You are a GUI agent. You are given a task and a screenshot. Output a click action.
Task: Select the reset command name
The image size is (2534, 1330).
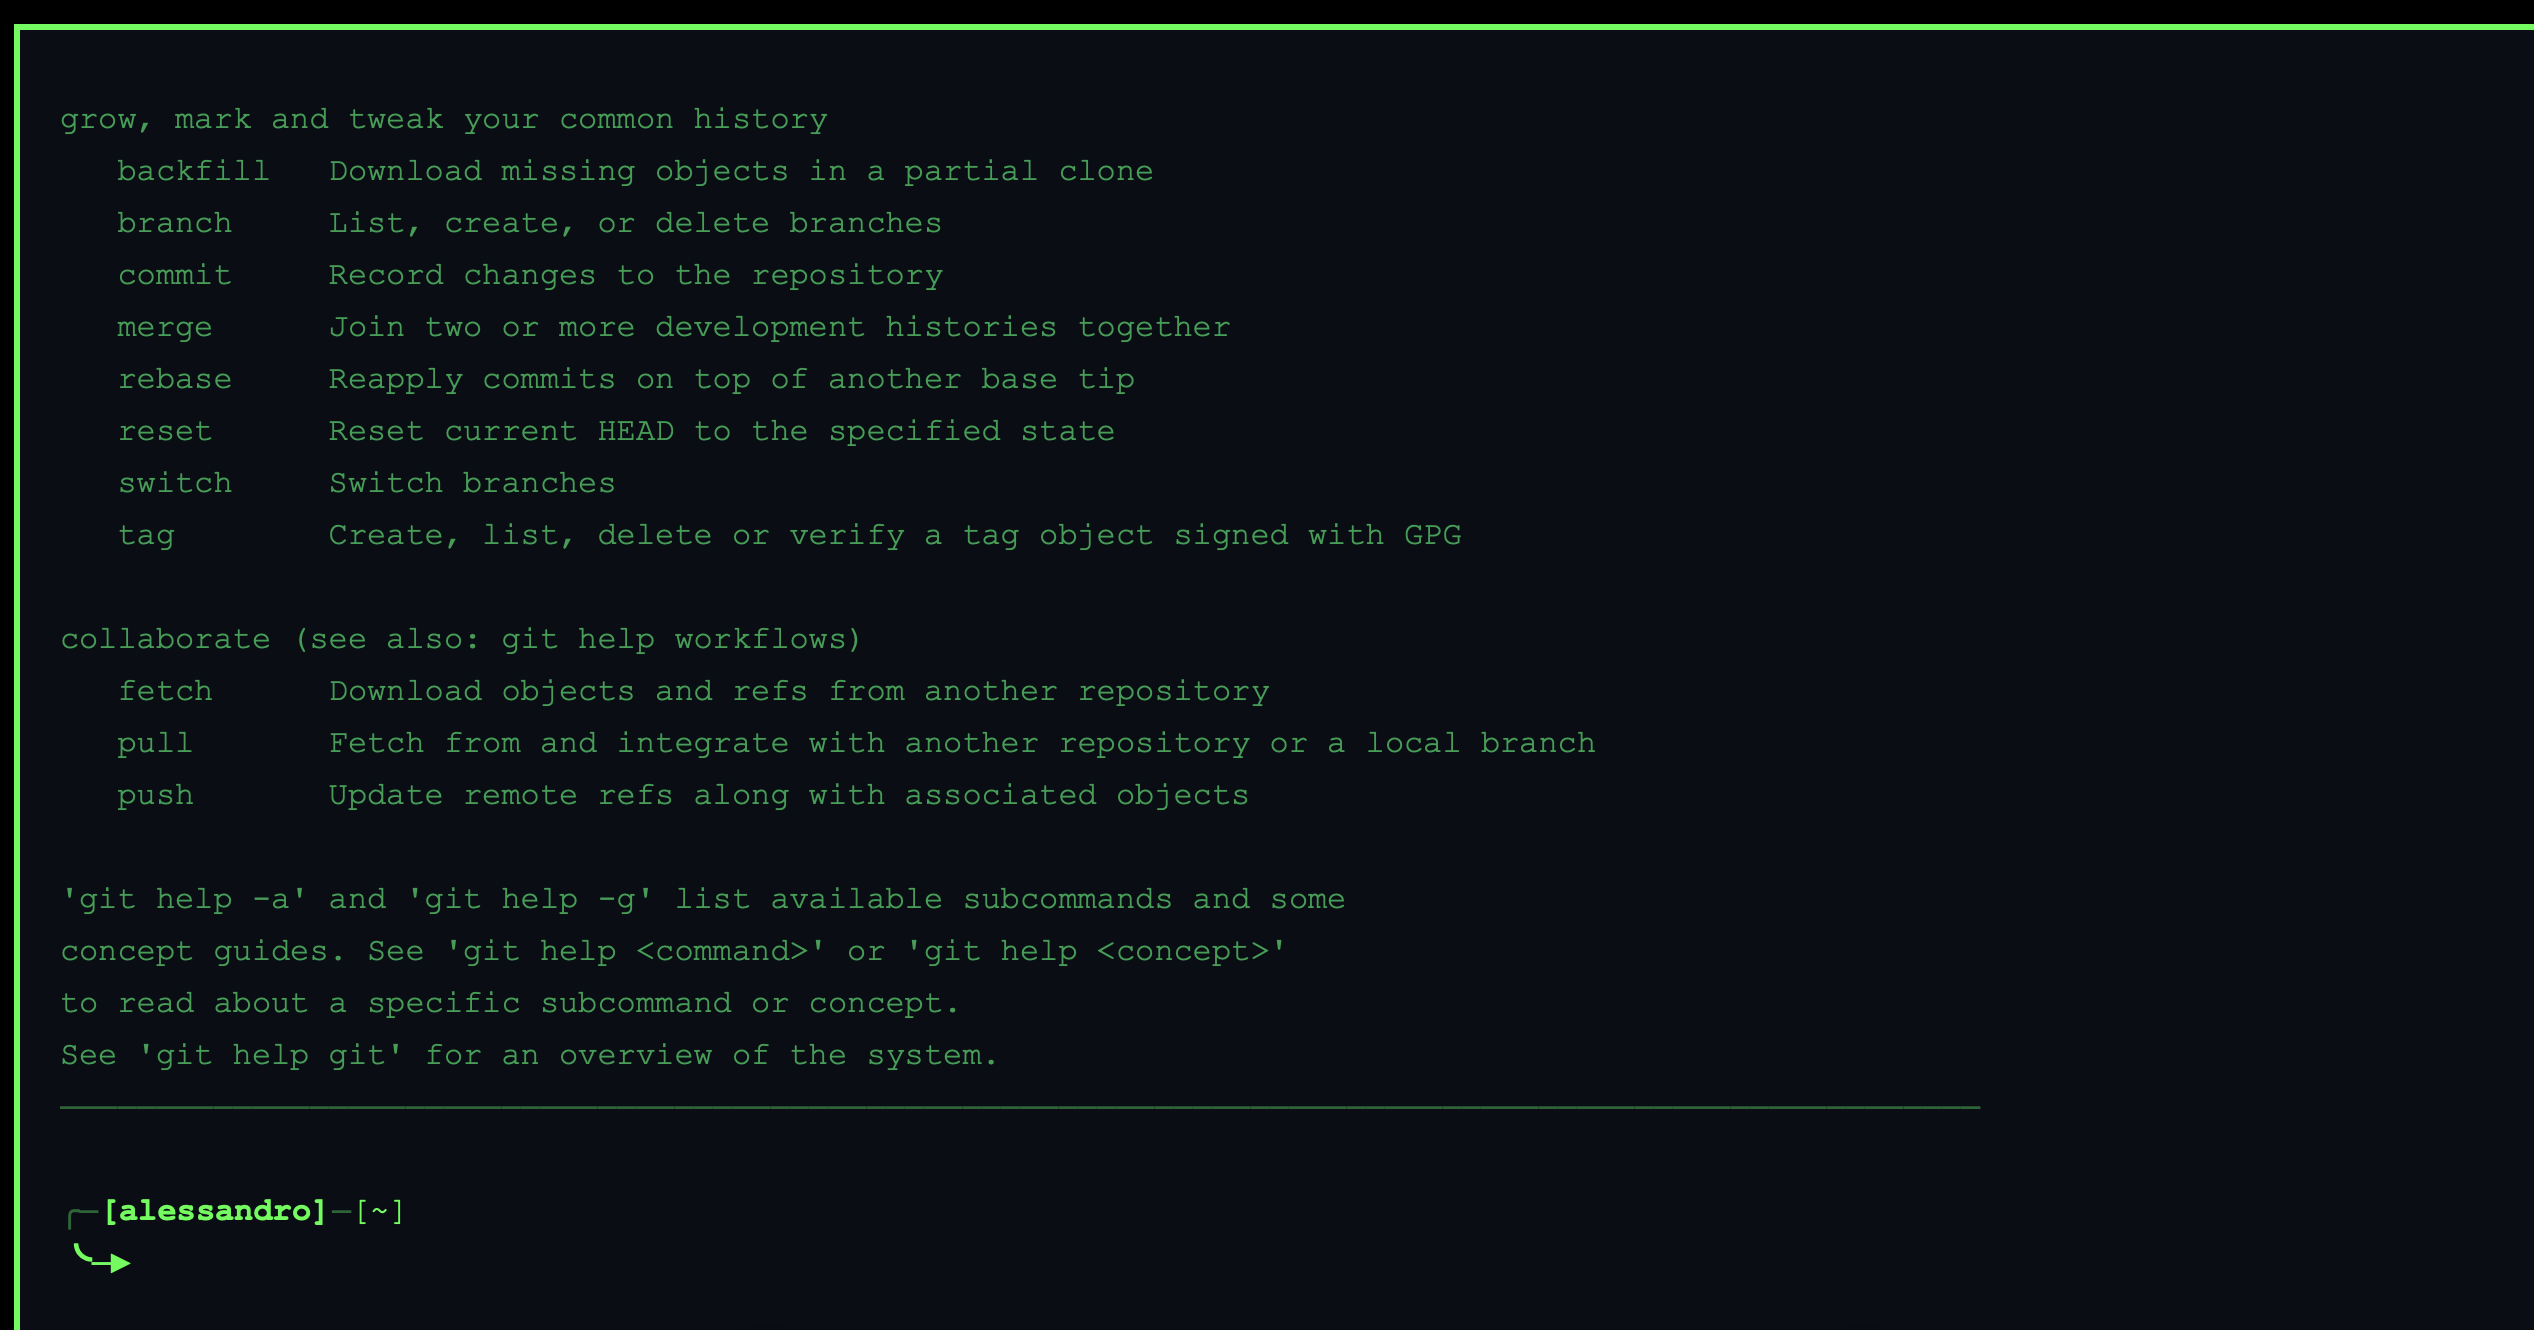tap(164, 431)
